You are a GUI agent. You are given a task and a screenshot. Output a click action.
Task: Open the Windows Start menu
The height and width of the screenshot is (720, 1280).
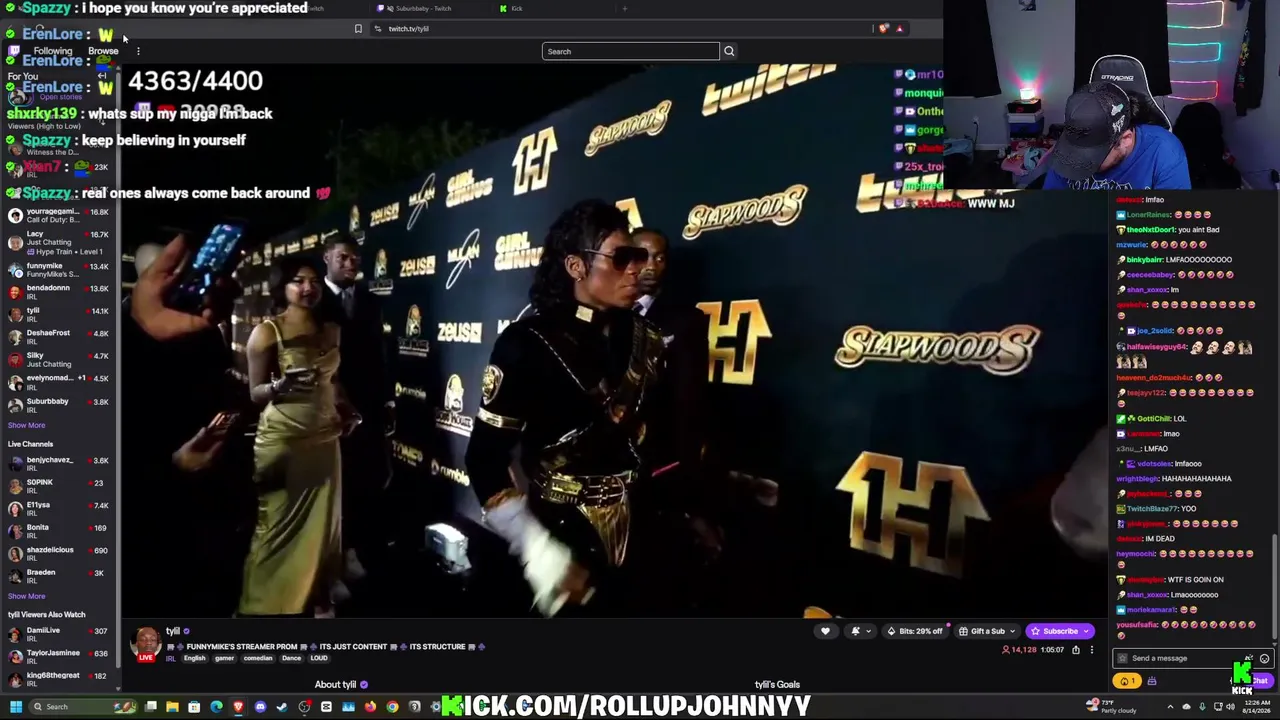pyautogui.click(x=15, y=707)
